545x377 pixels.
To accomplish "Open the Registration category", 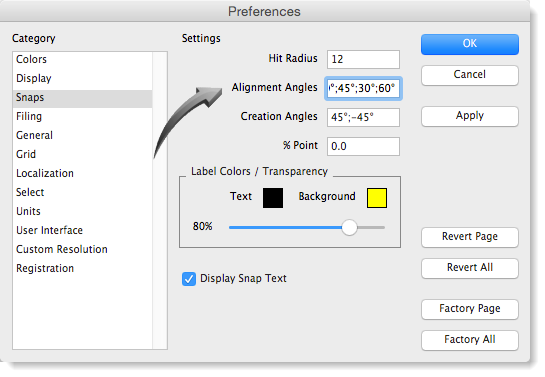I will point(82,268).
